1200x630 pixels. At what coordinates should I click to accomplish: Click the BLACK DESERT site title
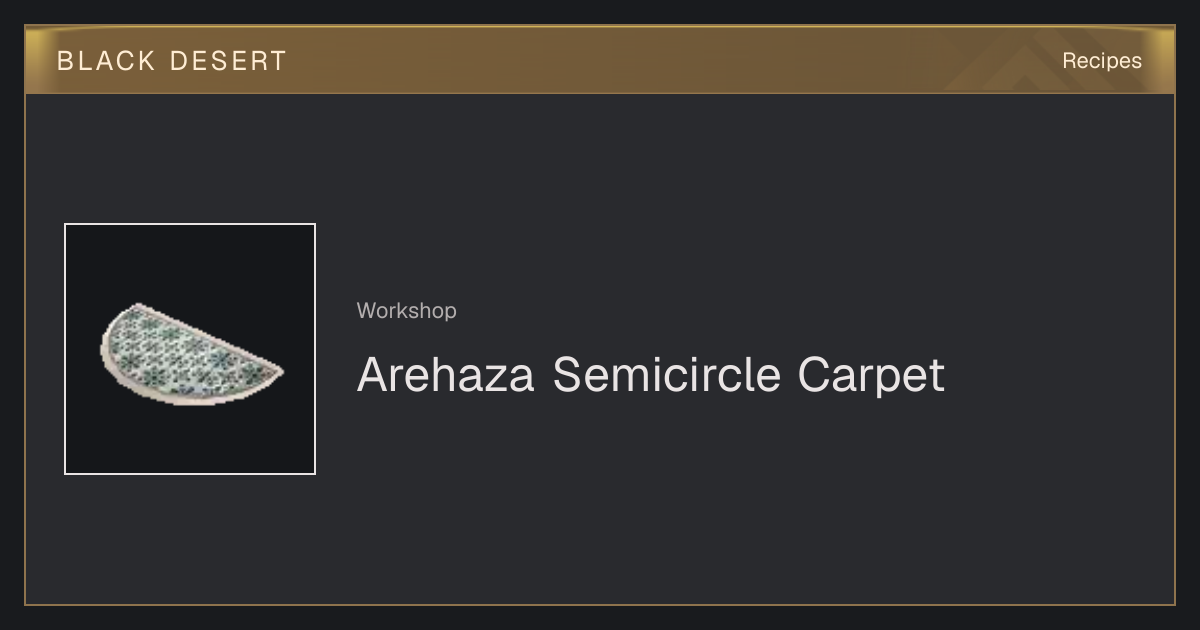[x=172, y=61]
